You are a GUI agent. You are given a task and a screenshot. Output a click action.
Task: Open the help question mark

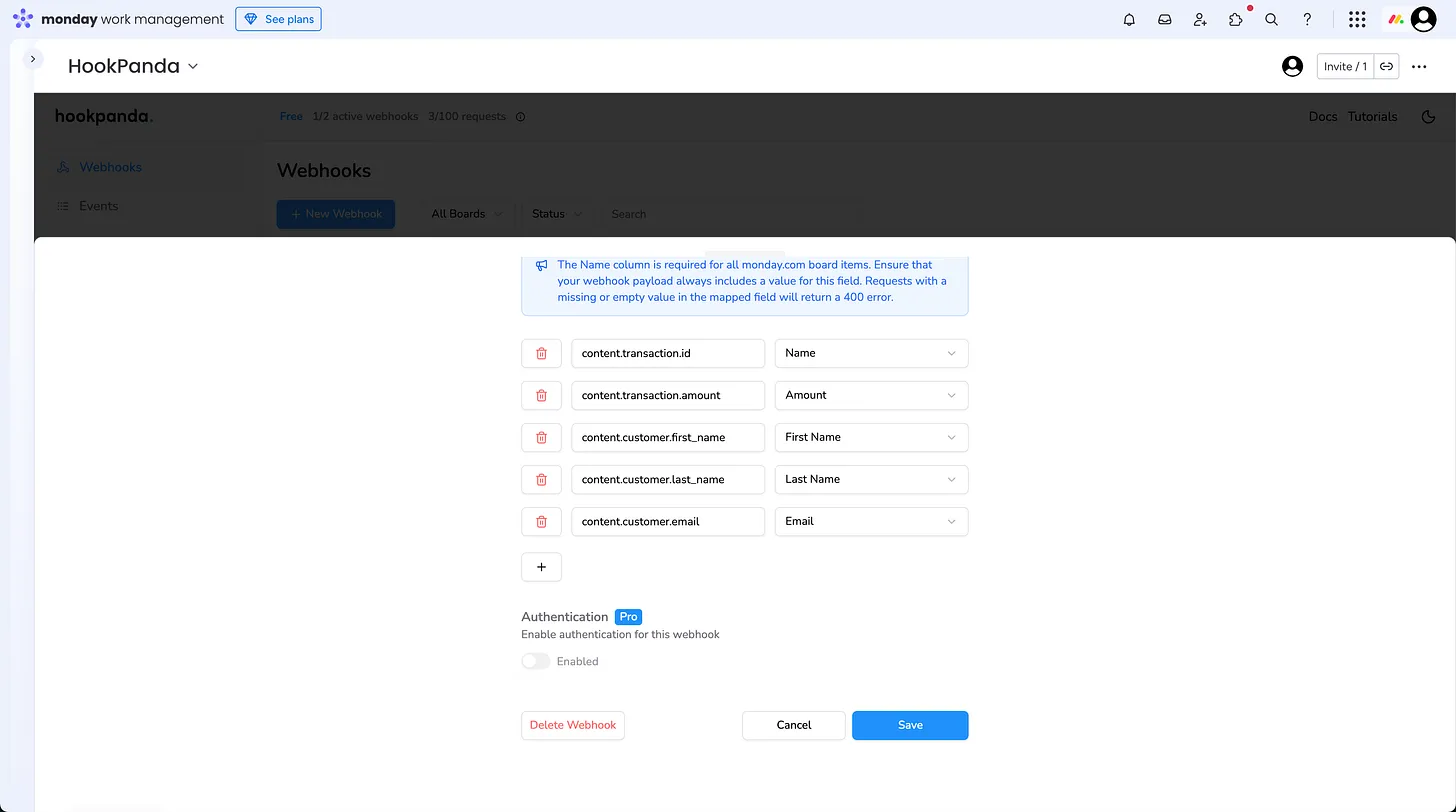pyautogui.click(x=1307, y=19)
